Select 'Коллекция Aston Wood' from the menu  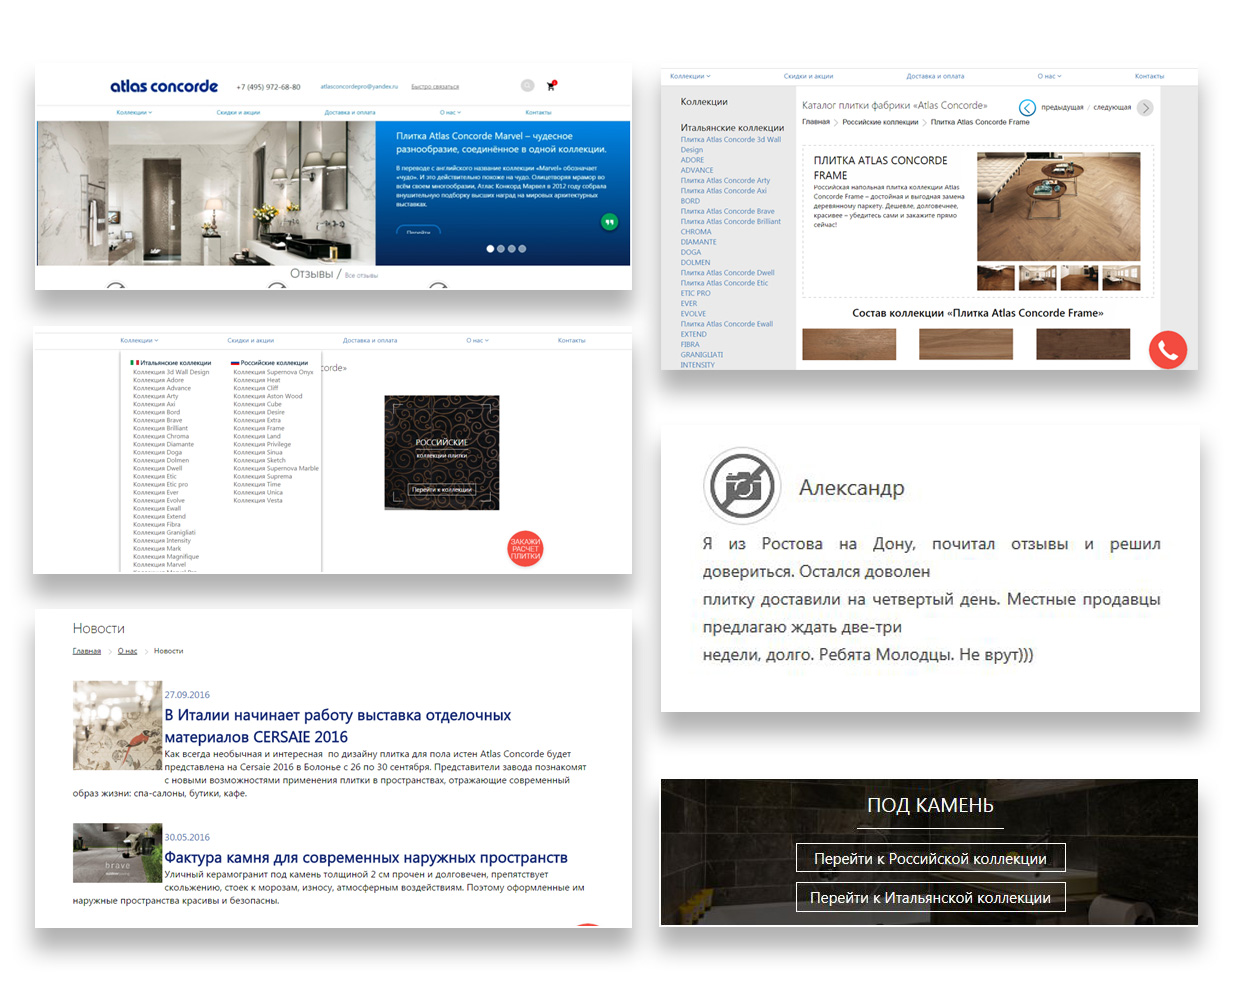point(268,396)
